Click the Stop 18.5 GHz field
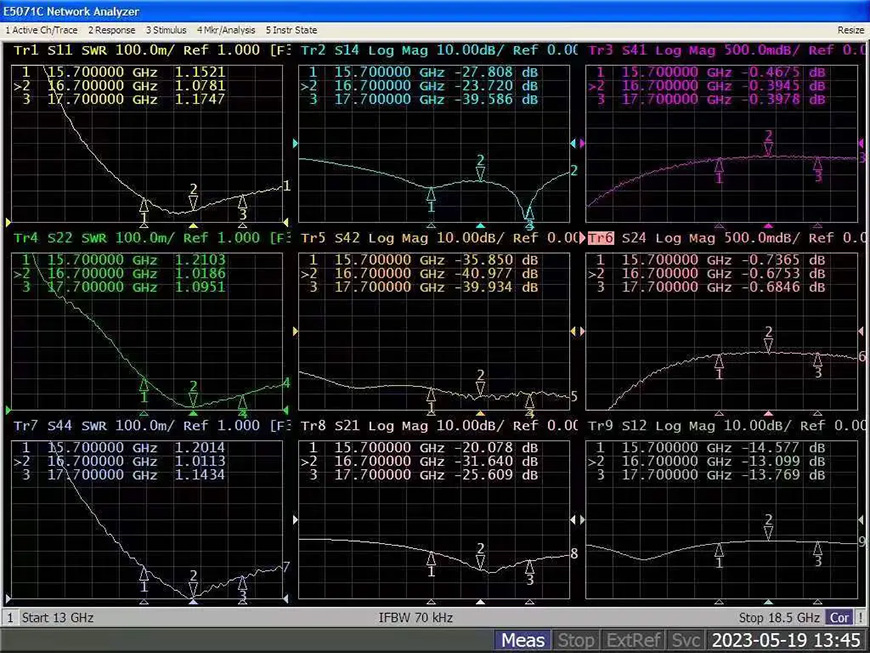This screenshot has height=653, width=870. [x=779, y=617]
